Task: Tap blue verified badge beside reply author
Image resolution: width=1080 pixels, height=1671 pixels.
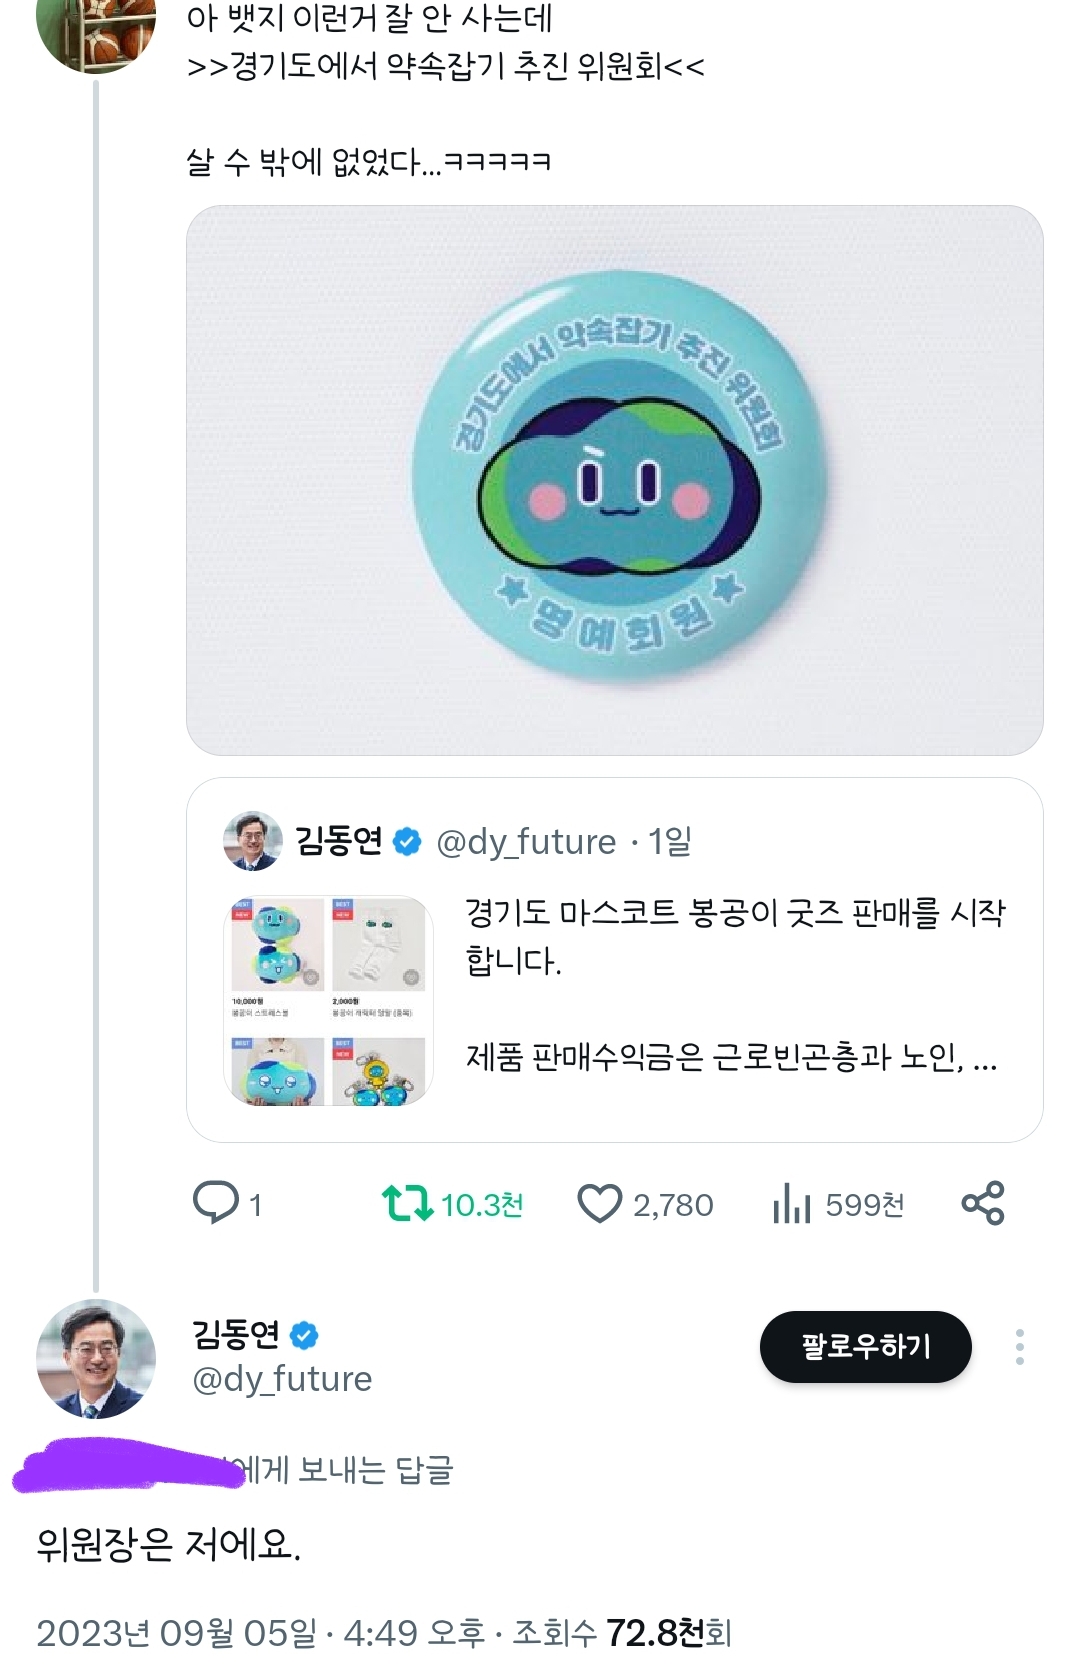Action: [x=304, y=1335]
